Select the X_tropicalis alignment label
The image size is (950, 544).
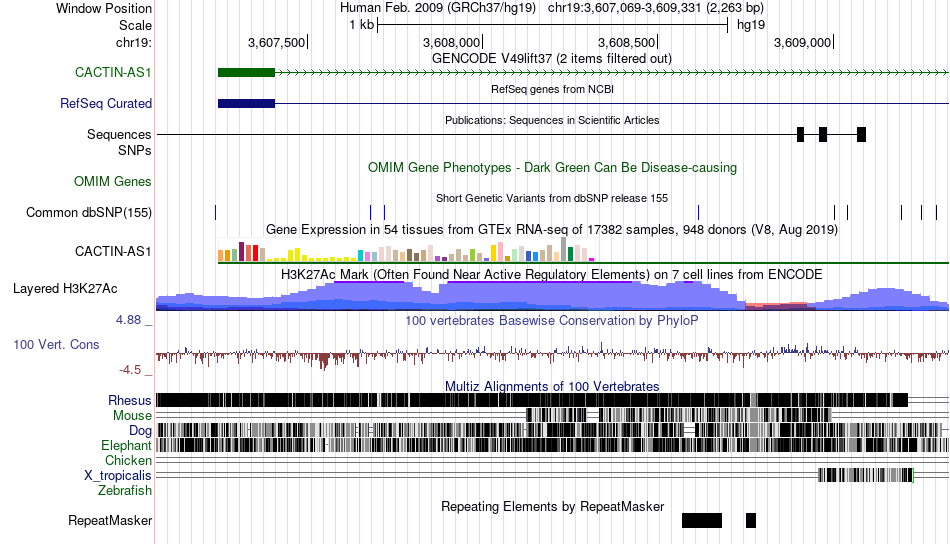[x=118, y=476]
